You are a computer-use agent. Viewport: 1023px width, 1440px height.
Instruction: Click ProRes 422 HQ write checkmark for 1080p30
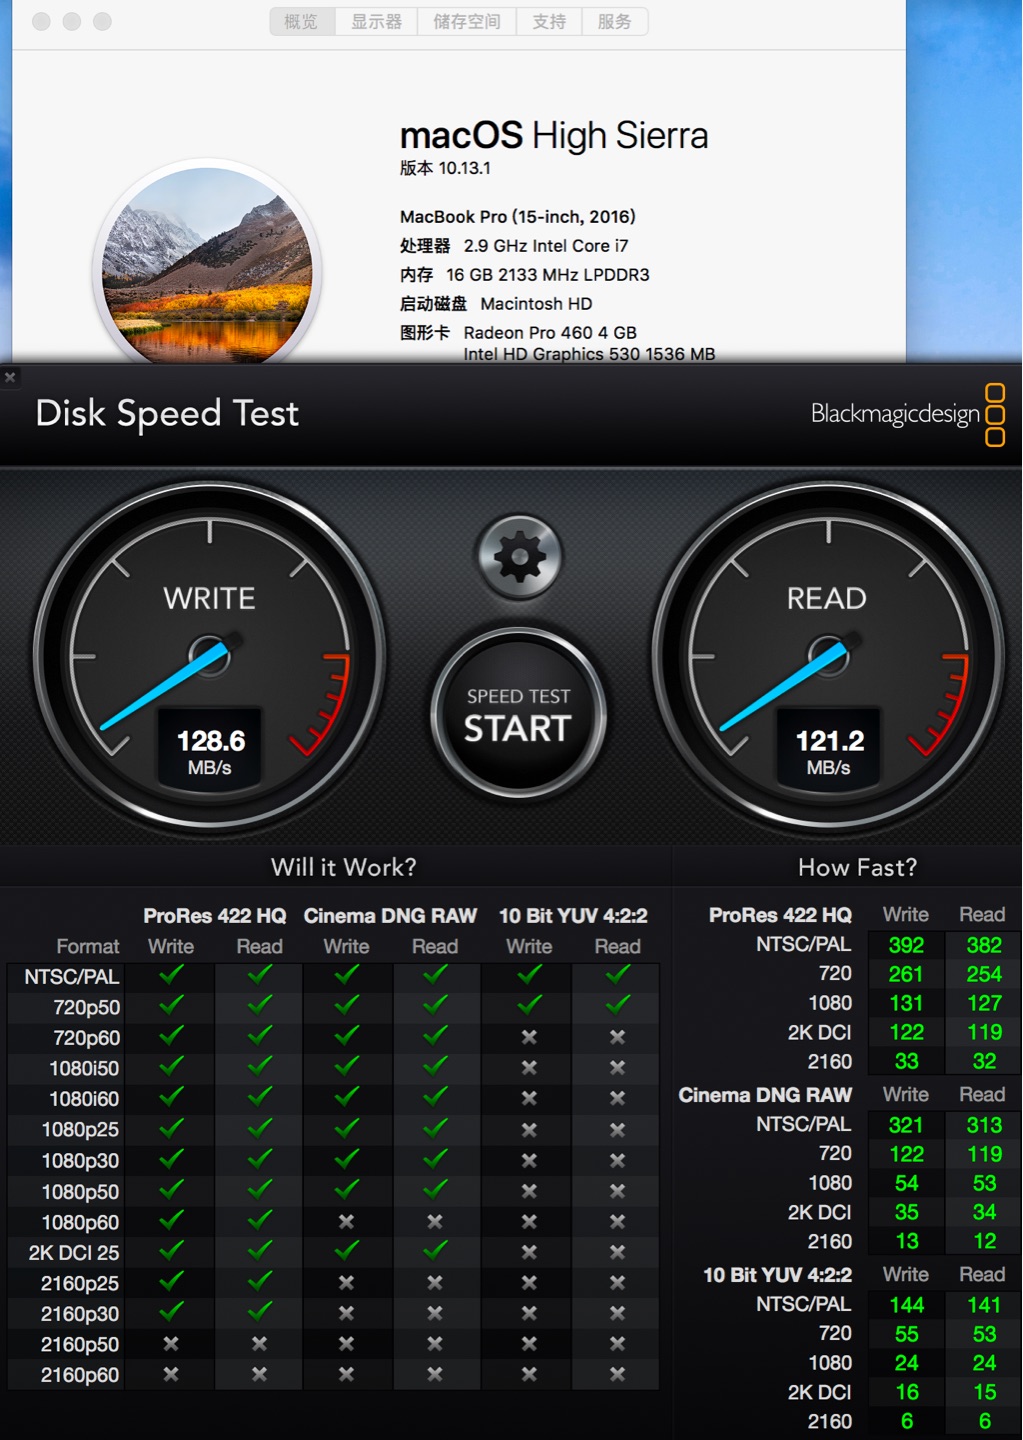coord(171,1158)
